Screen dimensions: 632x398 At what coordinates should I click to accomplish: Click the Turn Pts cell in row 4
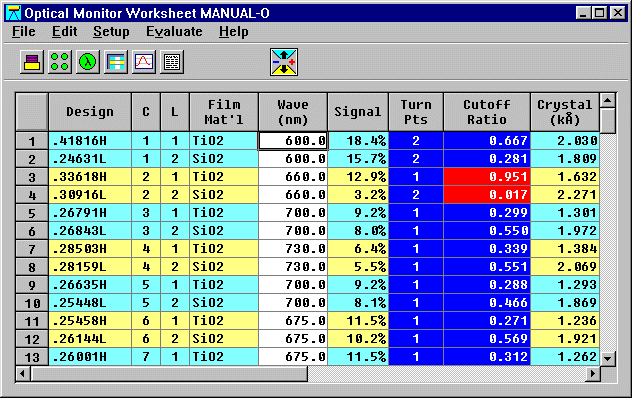point(416,195)
